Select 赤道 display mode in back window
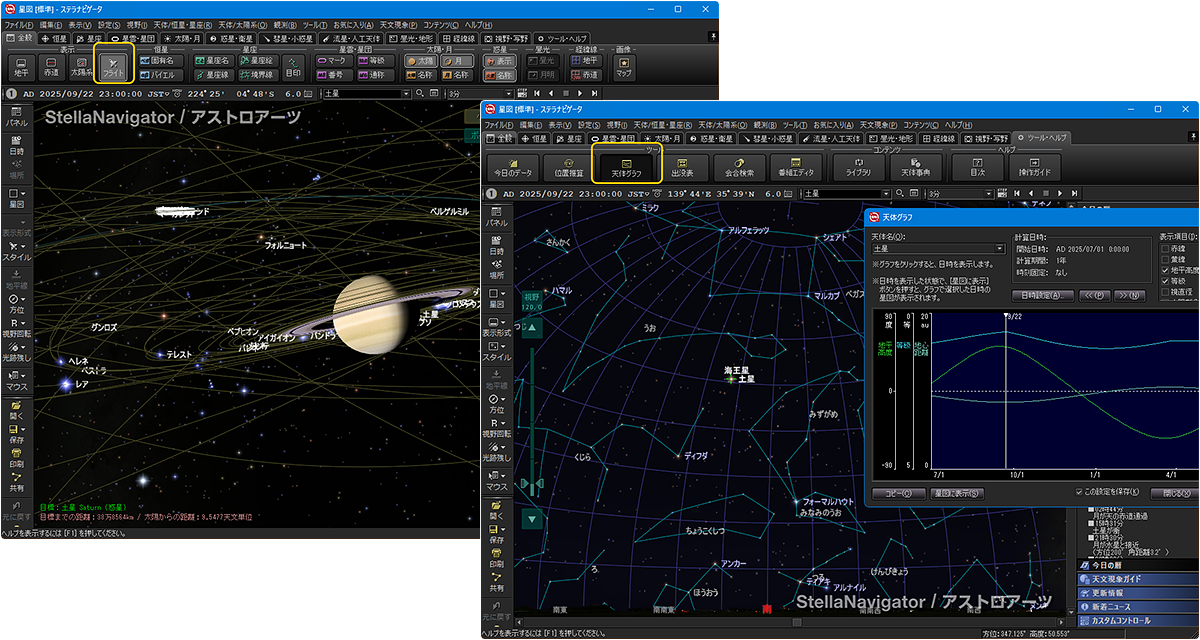1200x640 pixels. pos(52,66)
